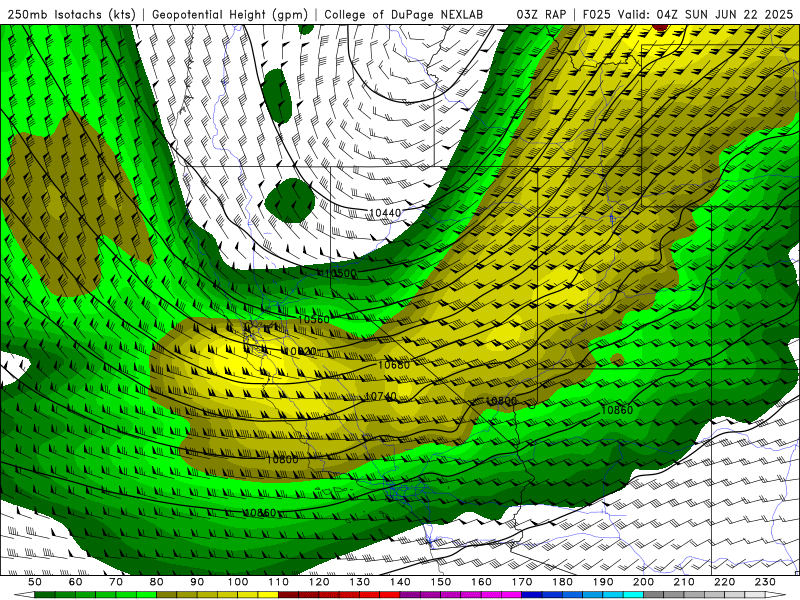This screenshot has height=600, width=800.
Task: Click the 220 value on the color scale
Action: 725,582
